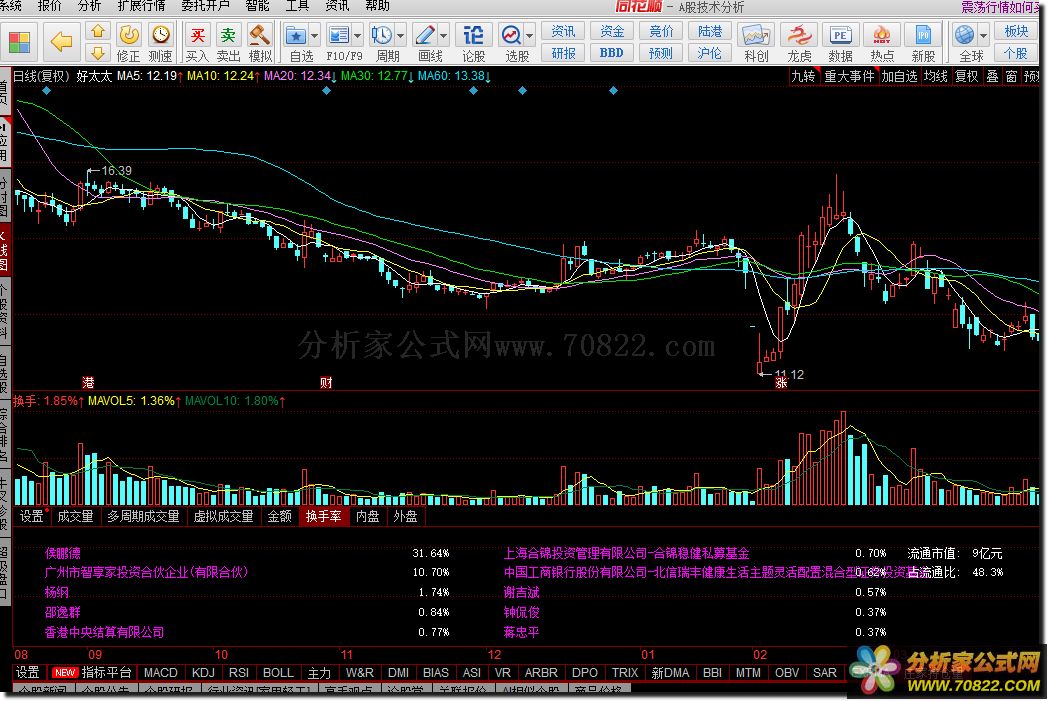
Task: Click the 板块 sector button
Action: (1016, 31)
